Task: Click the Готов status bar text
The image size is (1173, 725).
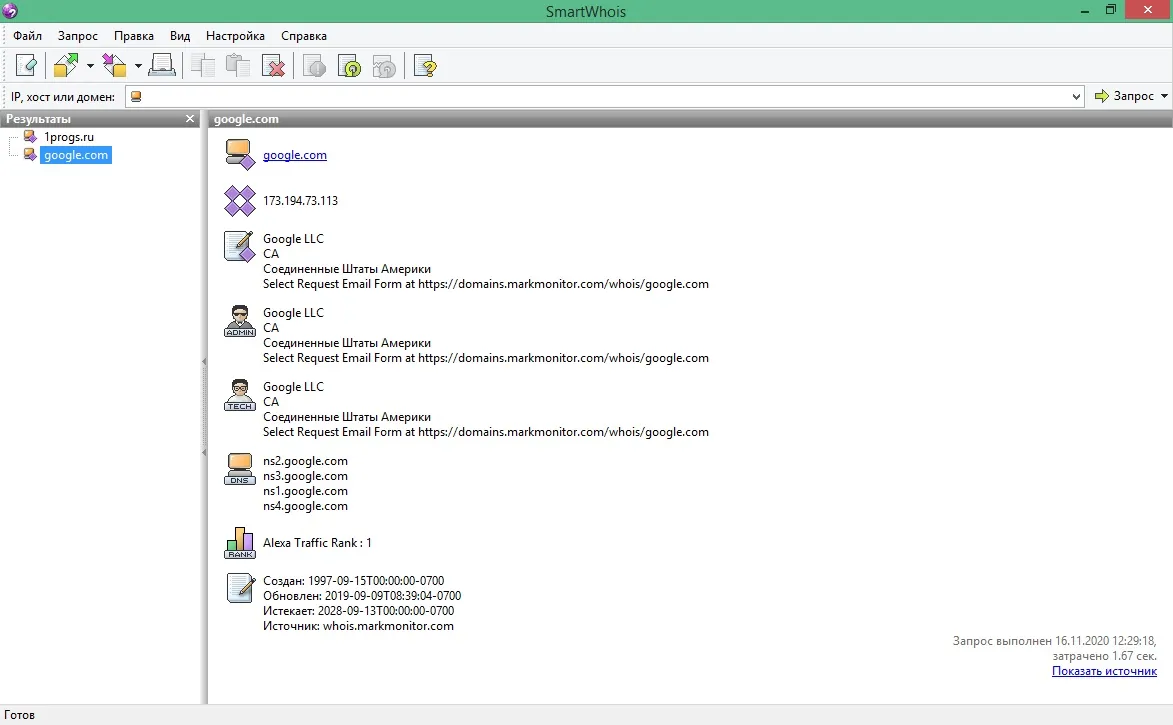Action: click(19, 715)
